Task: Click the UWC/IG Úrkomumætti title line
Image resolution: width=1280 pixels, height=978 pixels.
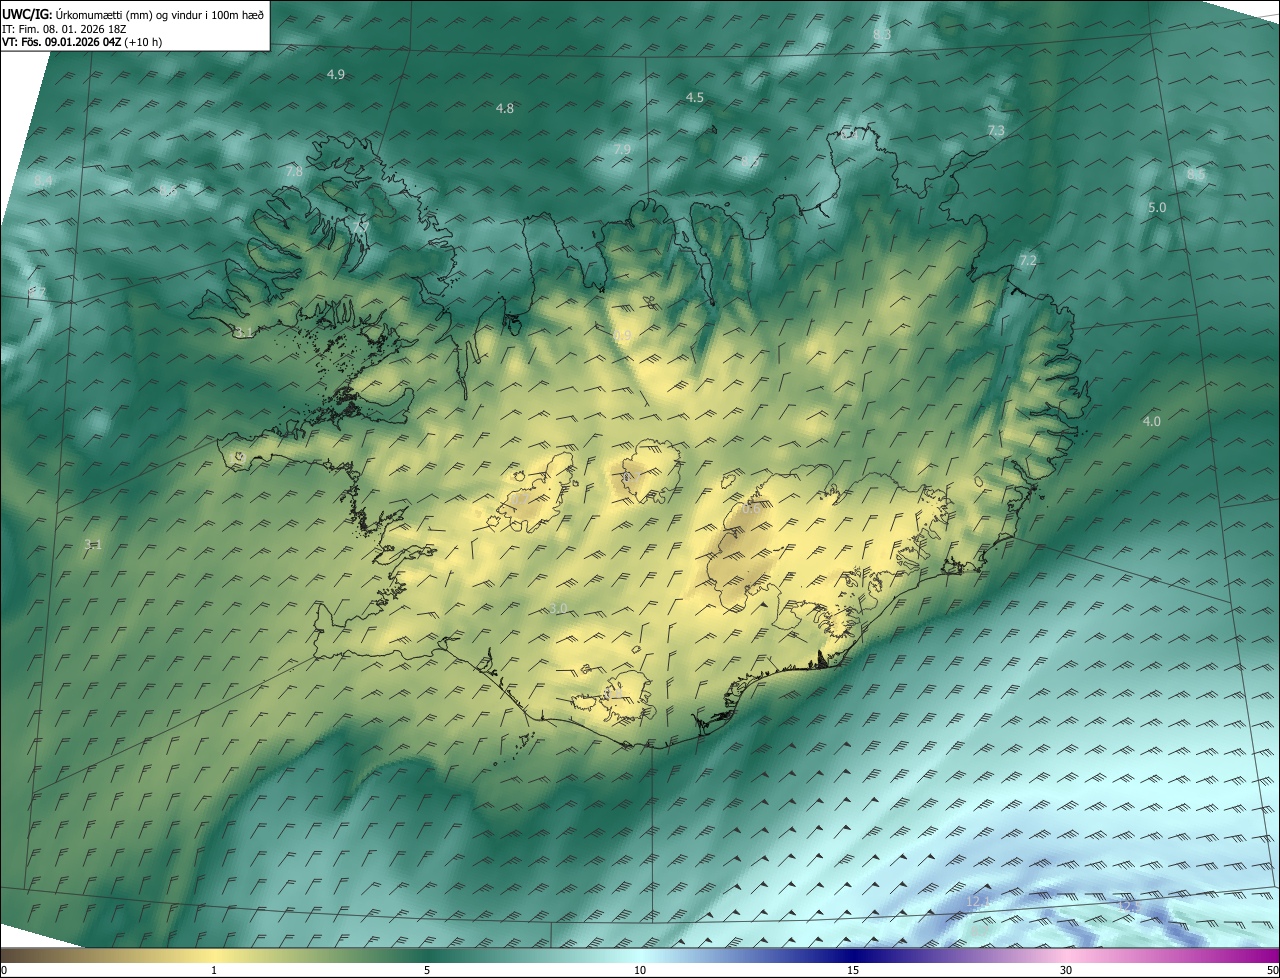Action: 133,14
